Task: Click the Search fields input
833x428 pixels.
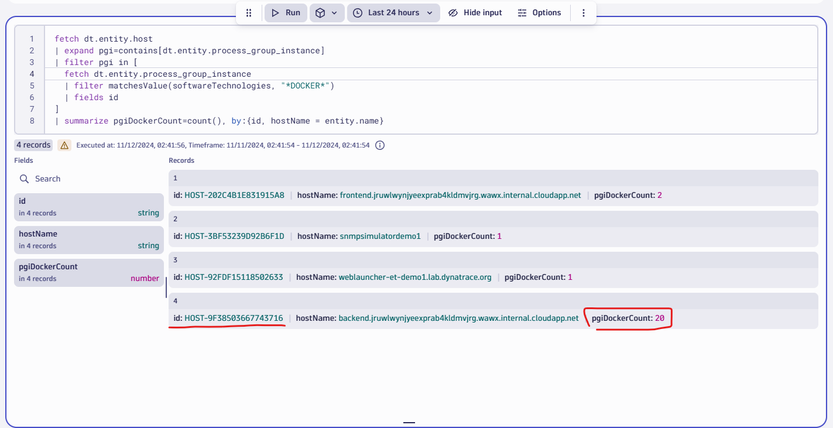Action: [90, 179]
